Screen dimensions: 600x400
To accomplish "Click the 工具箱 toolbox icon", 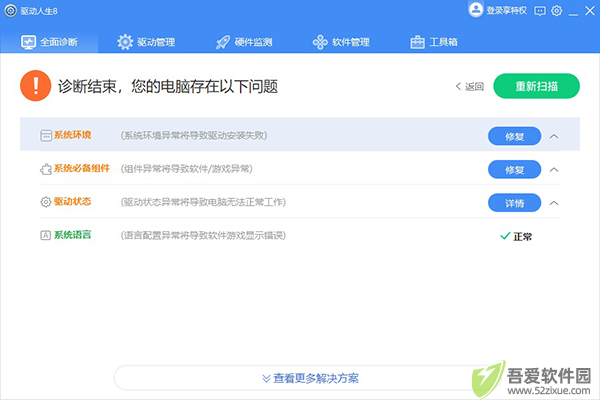I will point(417,42).
